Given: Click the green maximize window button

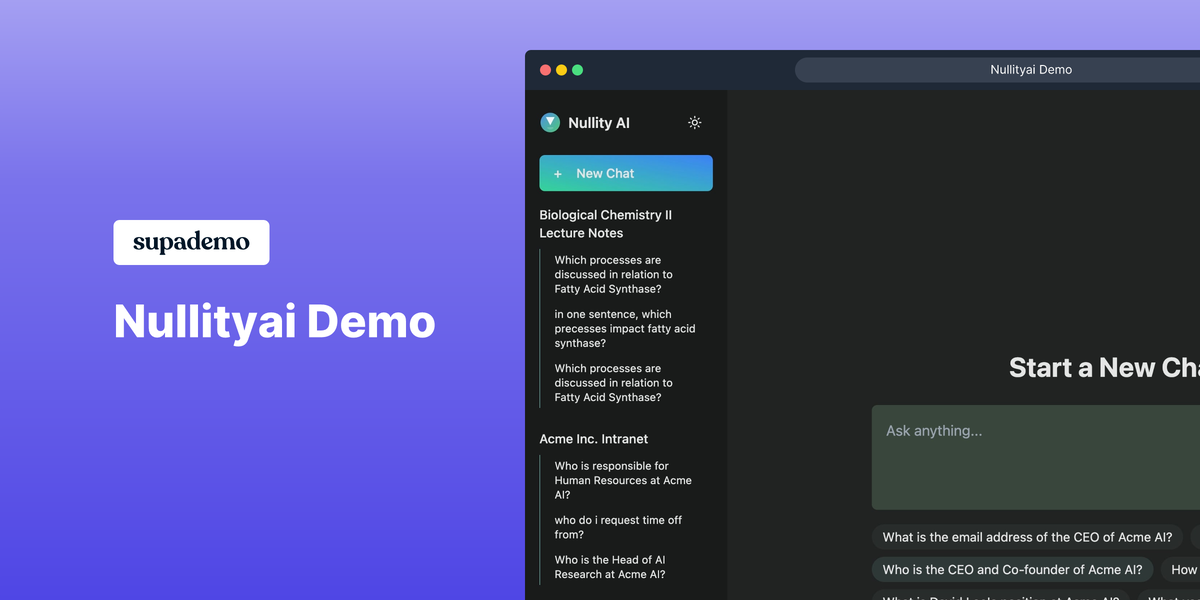Looking at the screenshot, I should pos(578,70).
